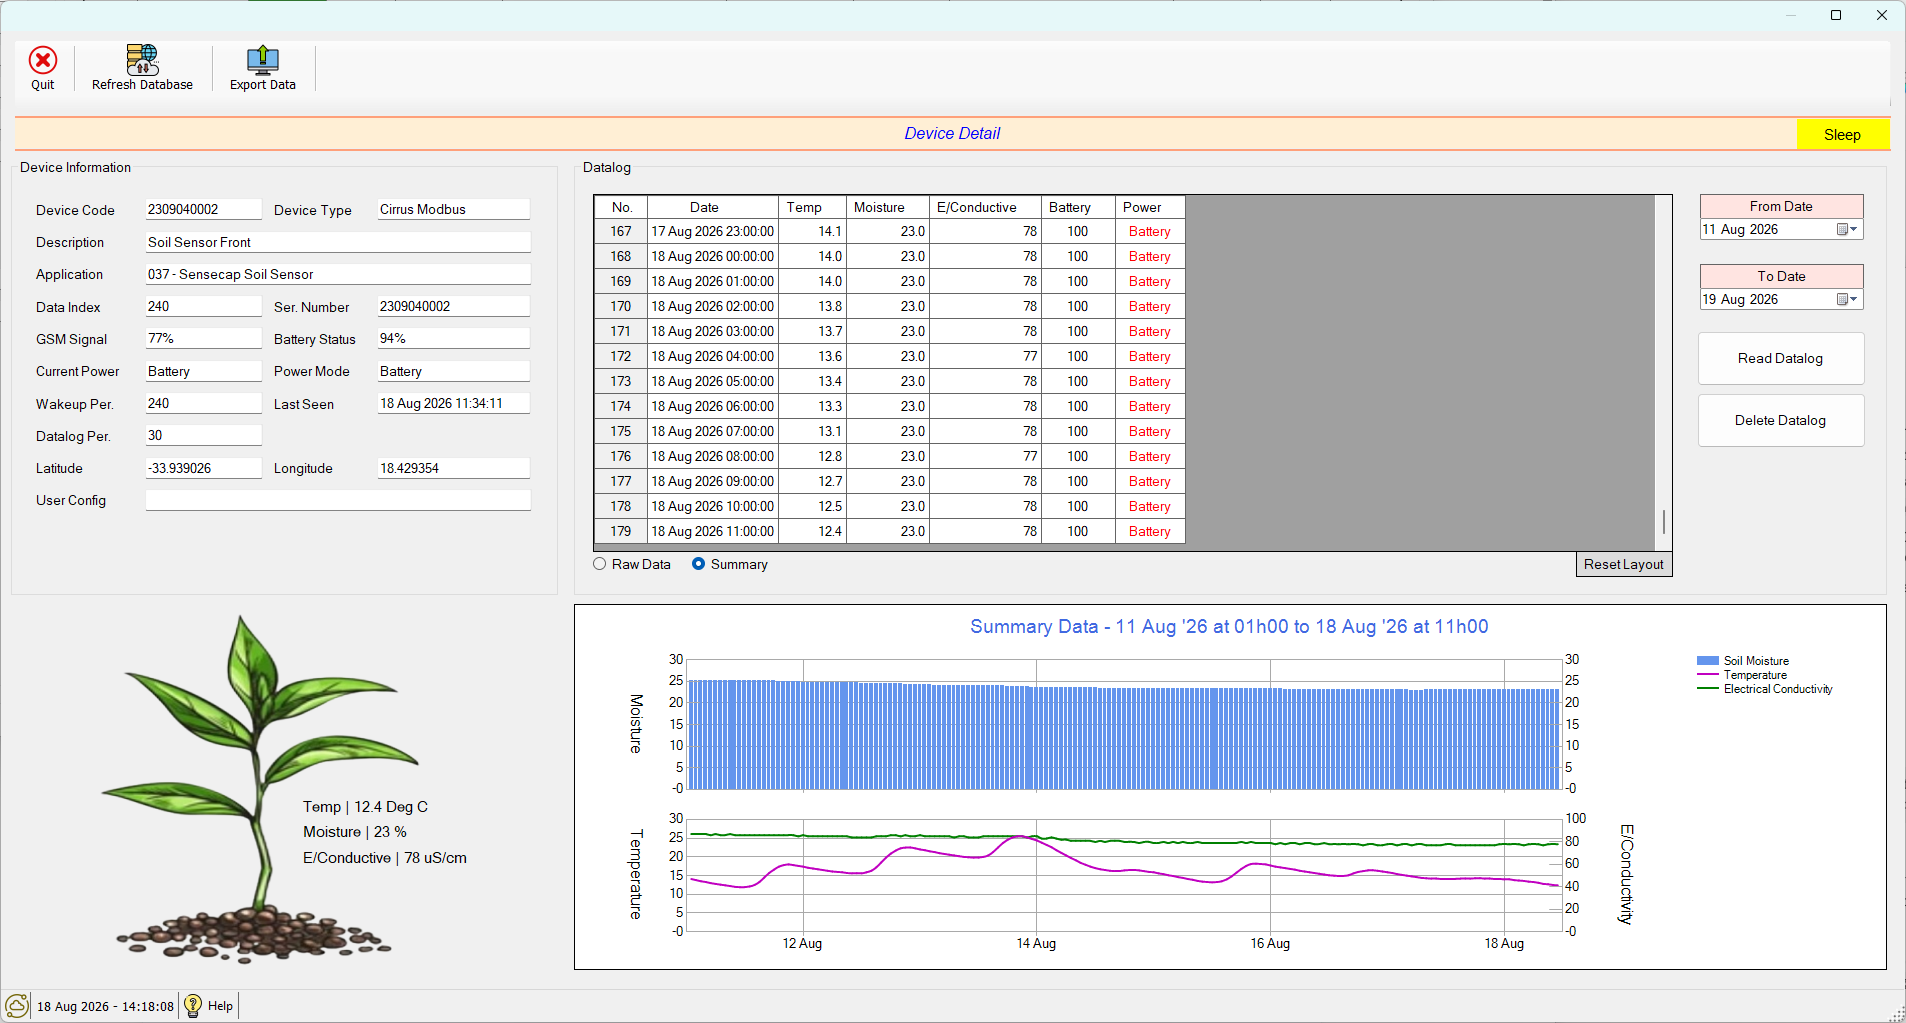Select the Raw Data radio button
The image size is (1906, 1023).
point(600,564)
